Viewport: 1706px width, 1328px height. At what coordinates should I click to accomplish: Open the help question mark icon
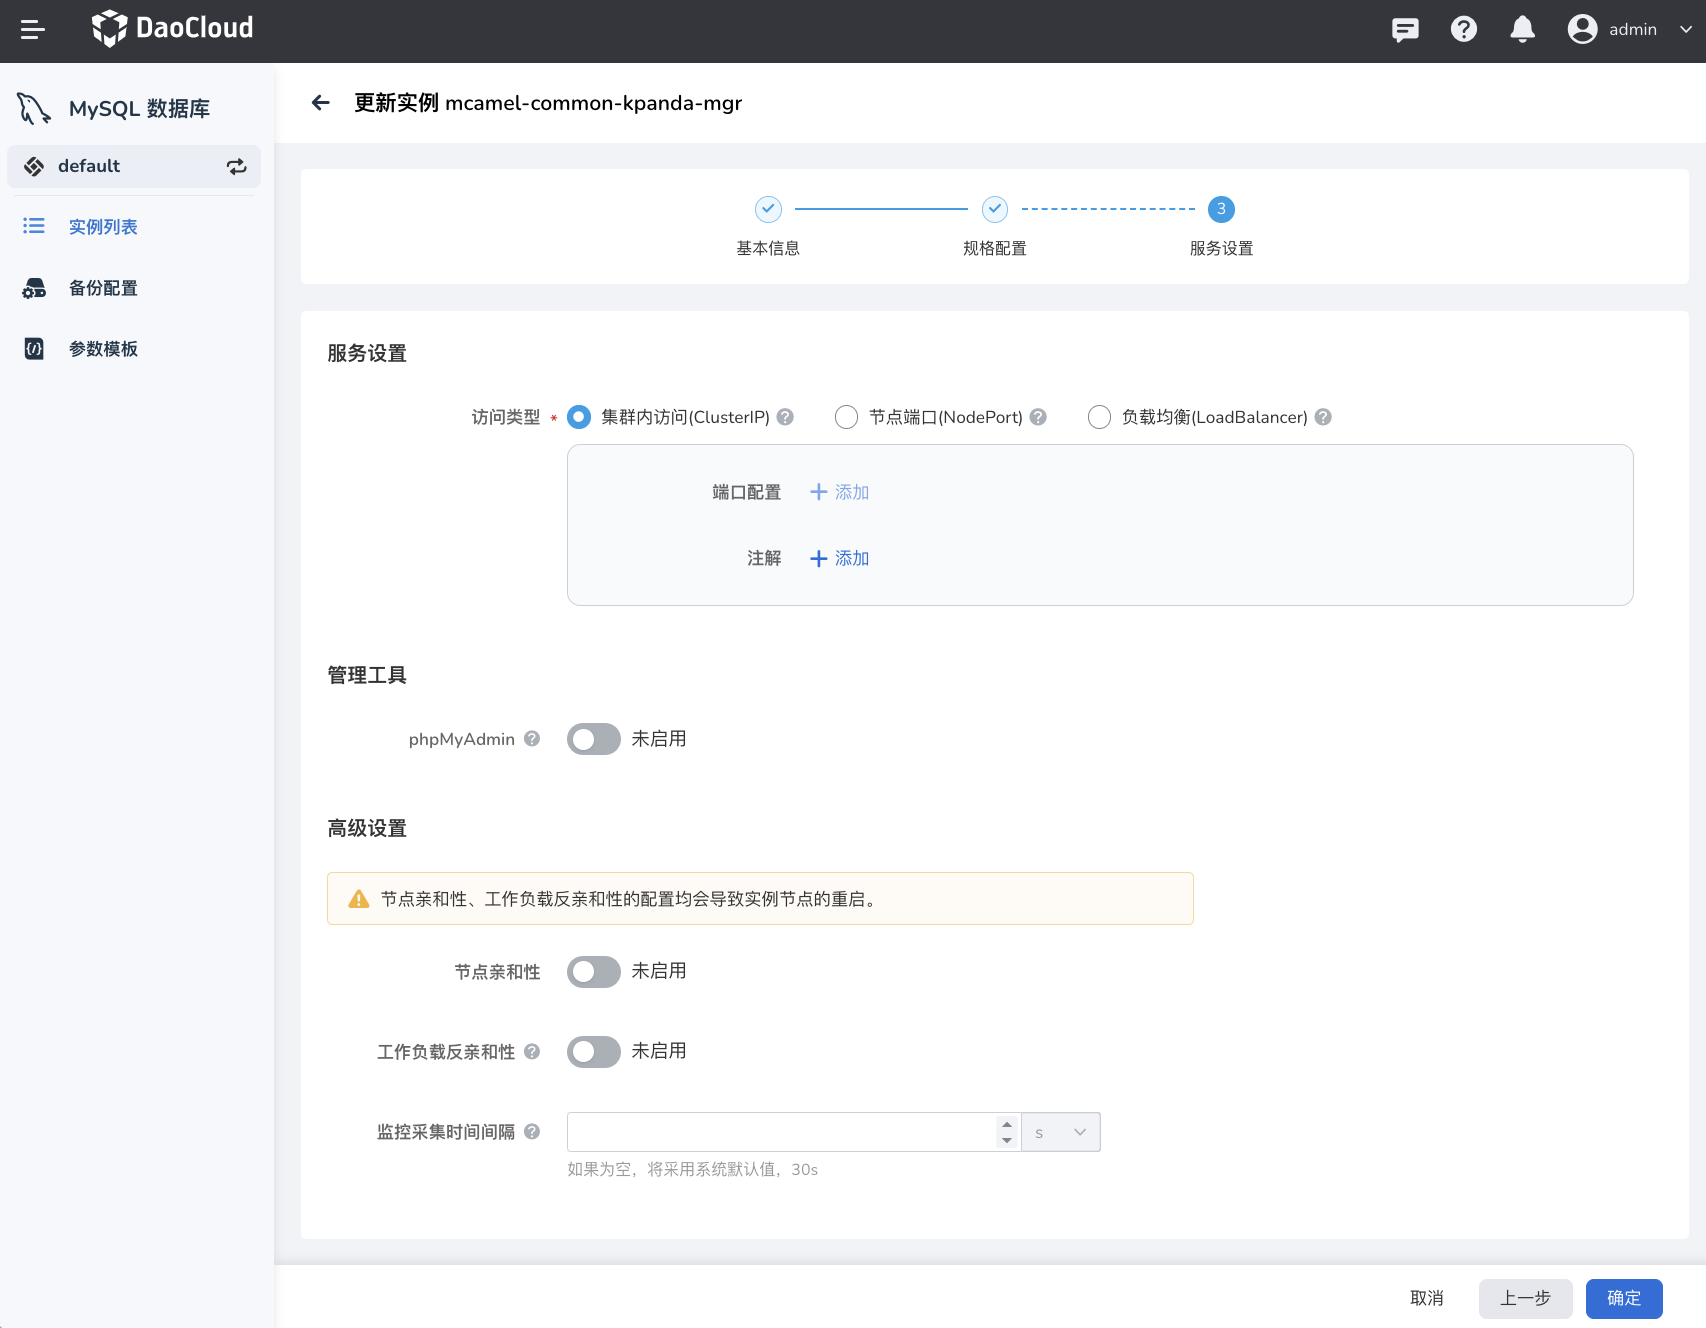coord(1463,30)
